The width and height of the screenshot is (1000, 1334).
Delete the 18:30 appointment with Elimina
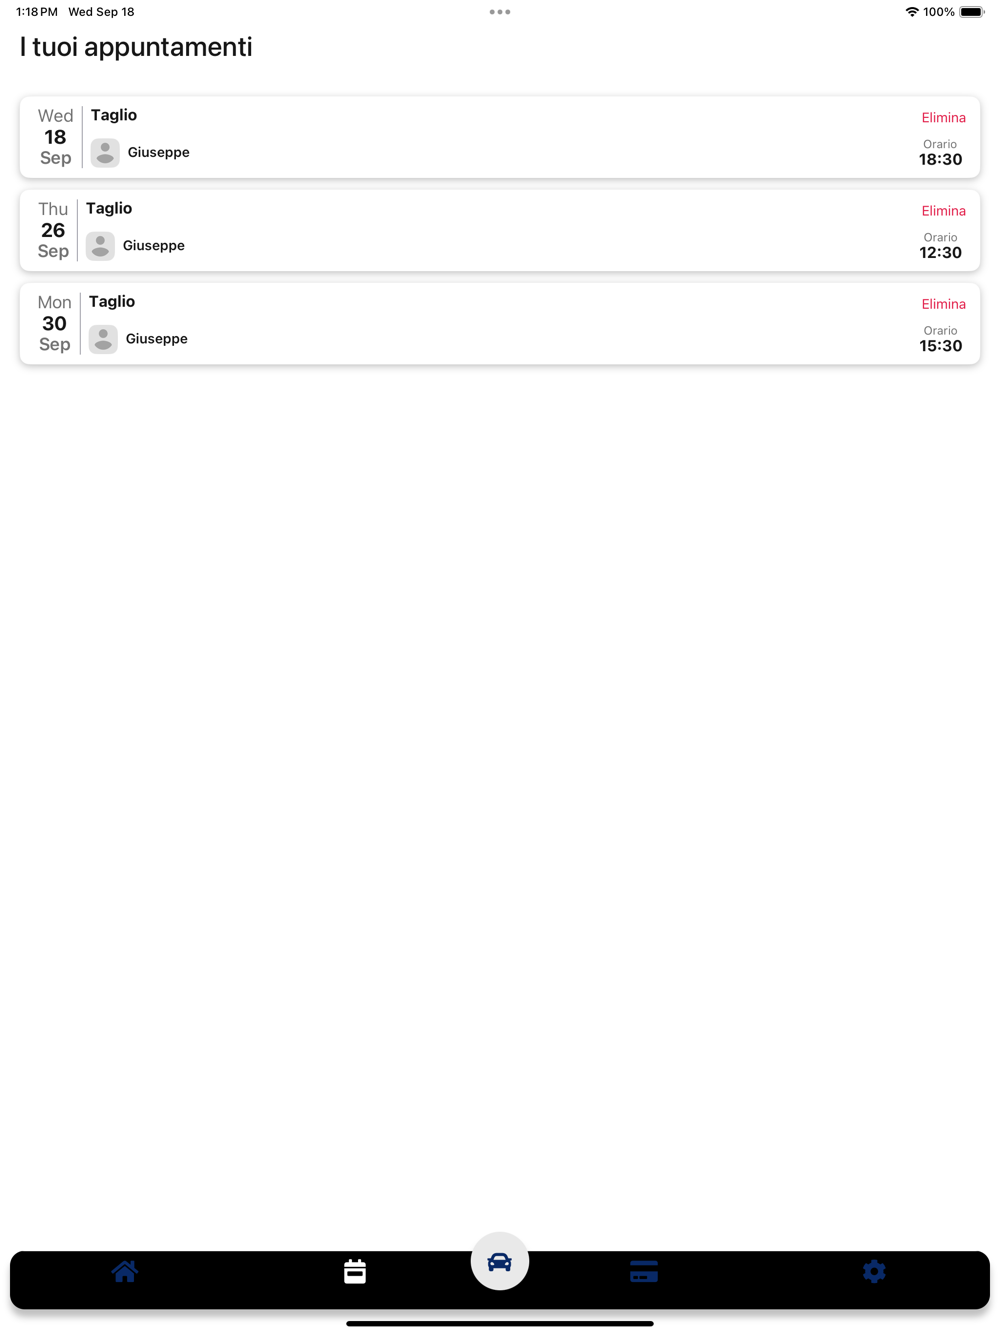tap(943, 118)
